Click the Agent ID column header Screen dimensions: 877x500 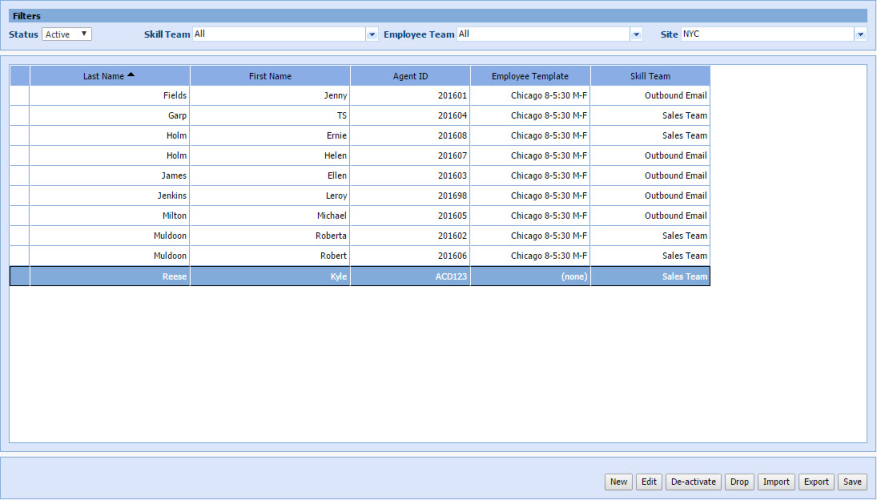point(410,76)
